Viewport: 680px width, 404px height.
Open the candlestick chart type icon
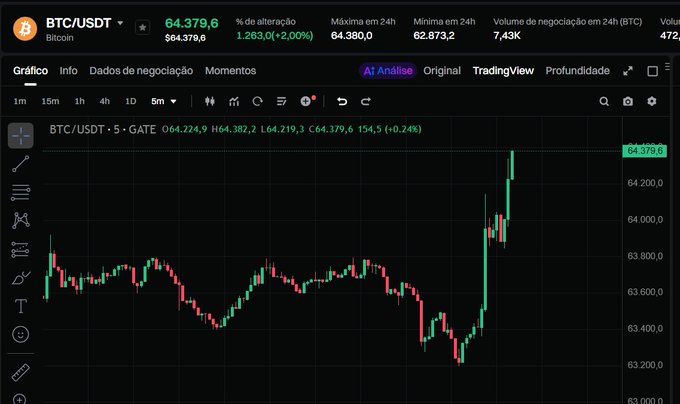210,101
